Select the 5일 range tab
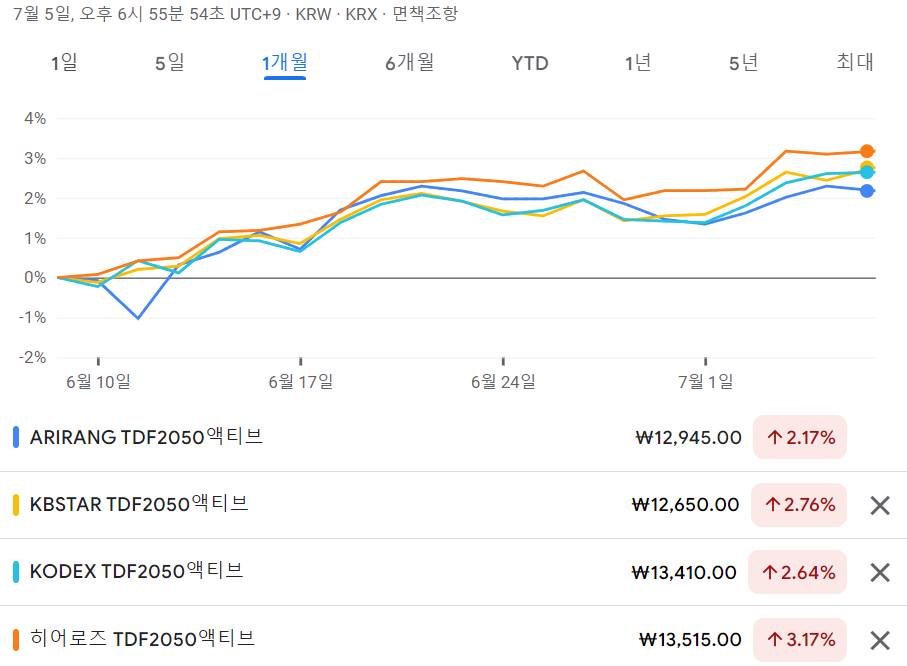907x666 pixels. tap(169, 62)
